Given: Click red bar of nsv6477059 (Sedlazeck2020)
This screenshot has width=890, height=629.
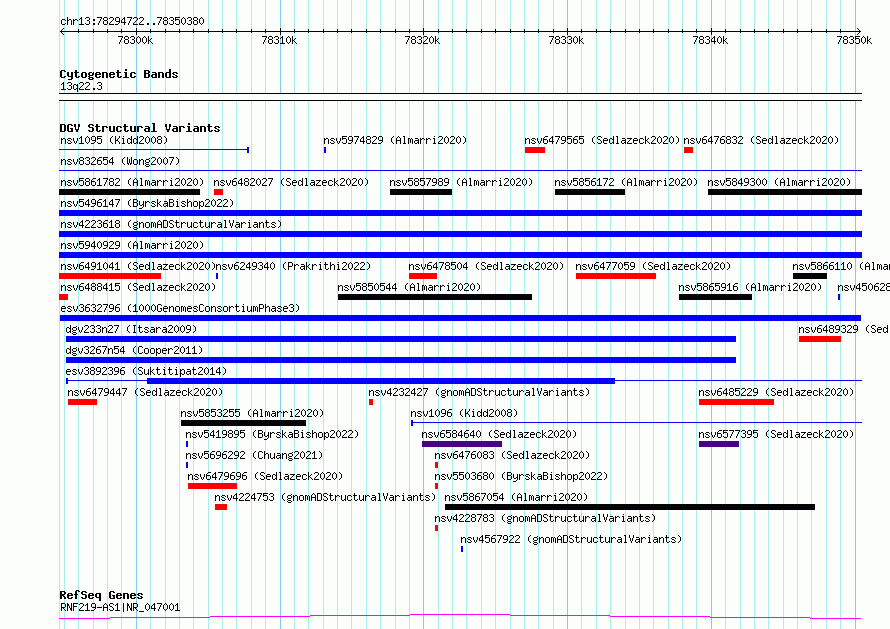Looking at the screenshot, I should point(616,276).
